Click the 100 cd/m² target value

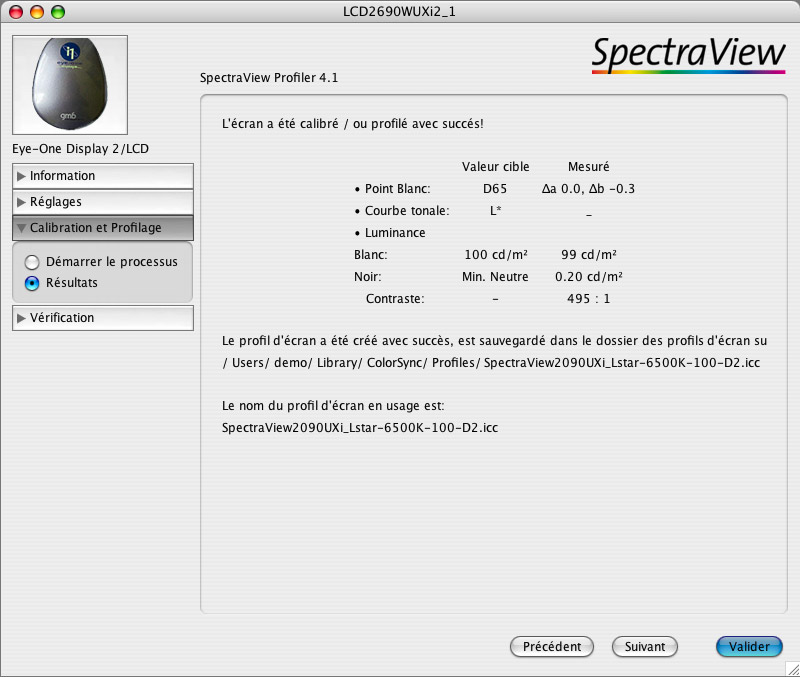(x=496, y=255)
